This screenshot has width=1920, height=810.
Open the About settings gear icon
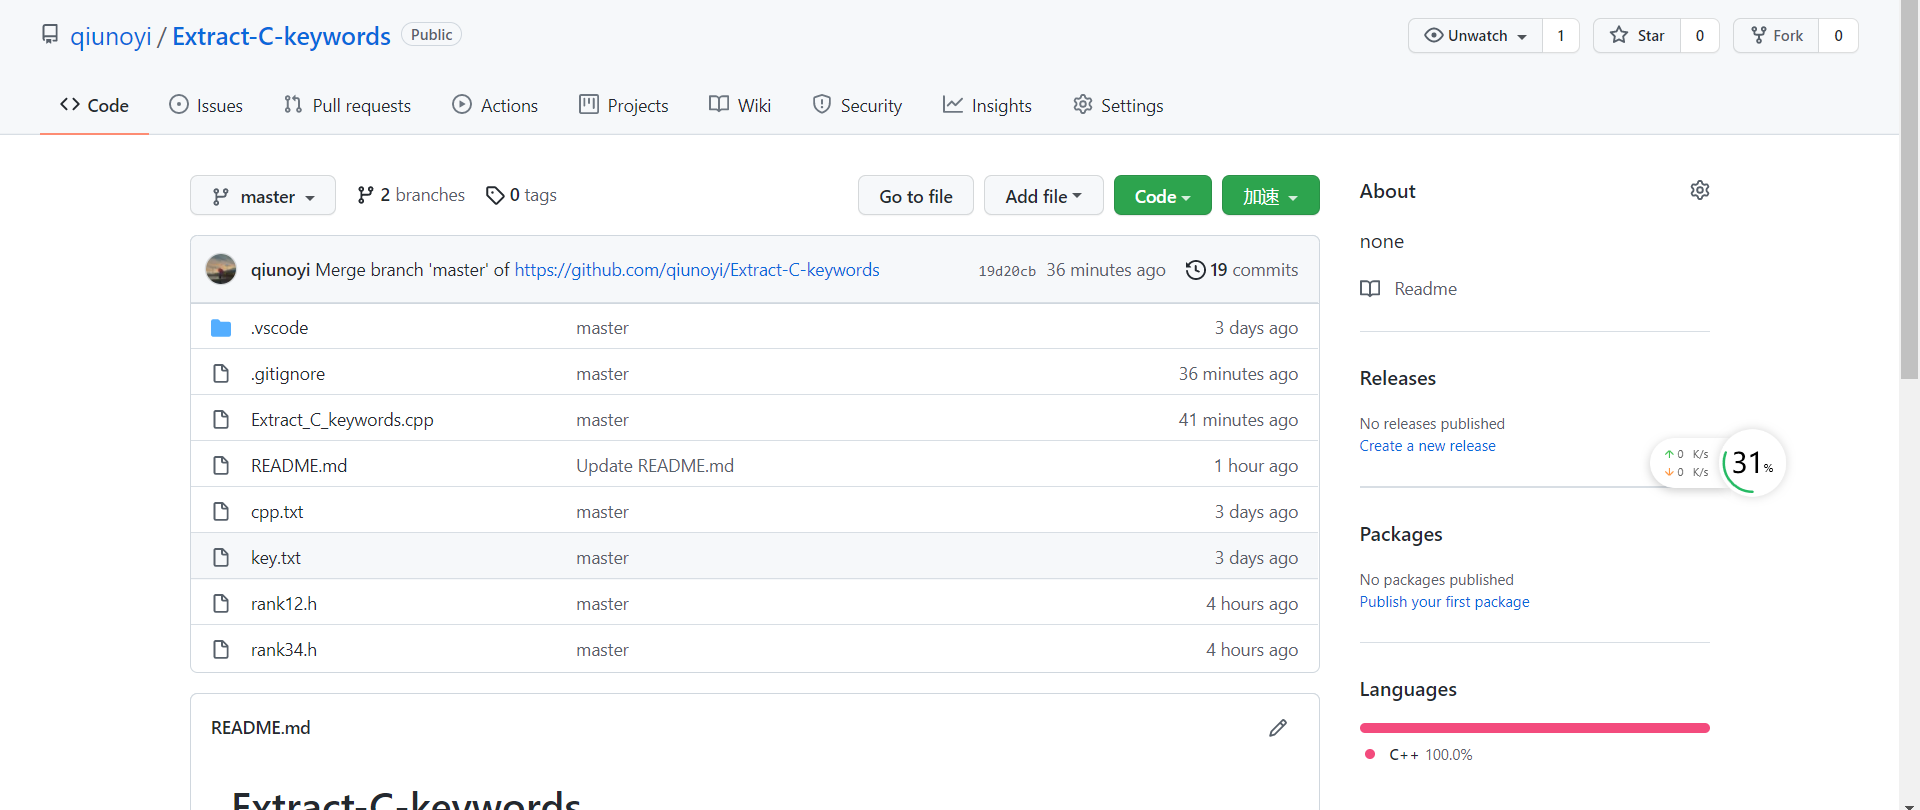1700,190
